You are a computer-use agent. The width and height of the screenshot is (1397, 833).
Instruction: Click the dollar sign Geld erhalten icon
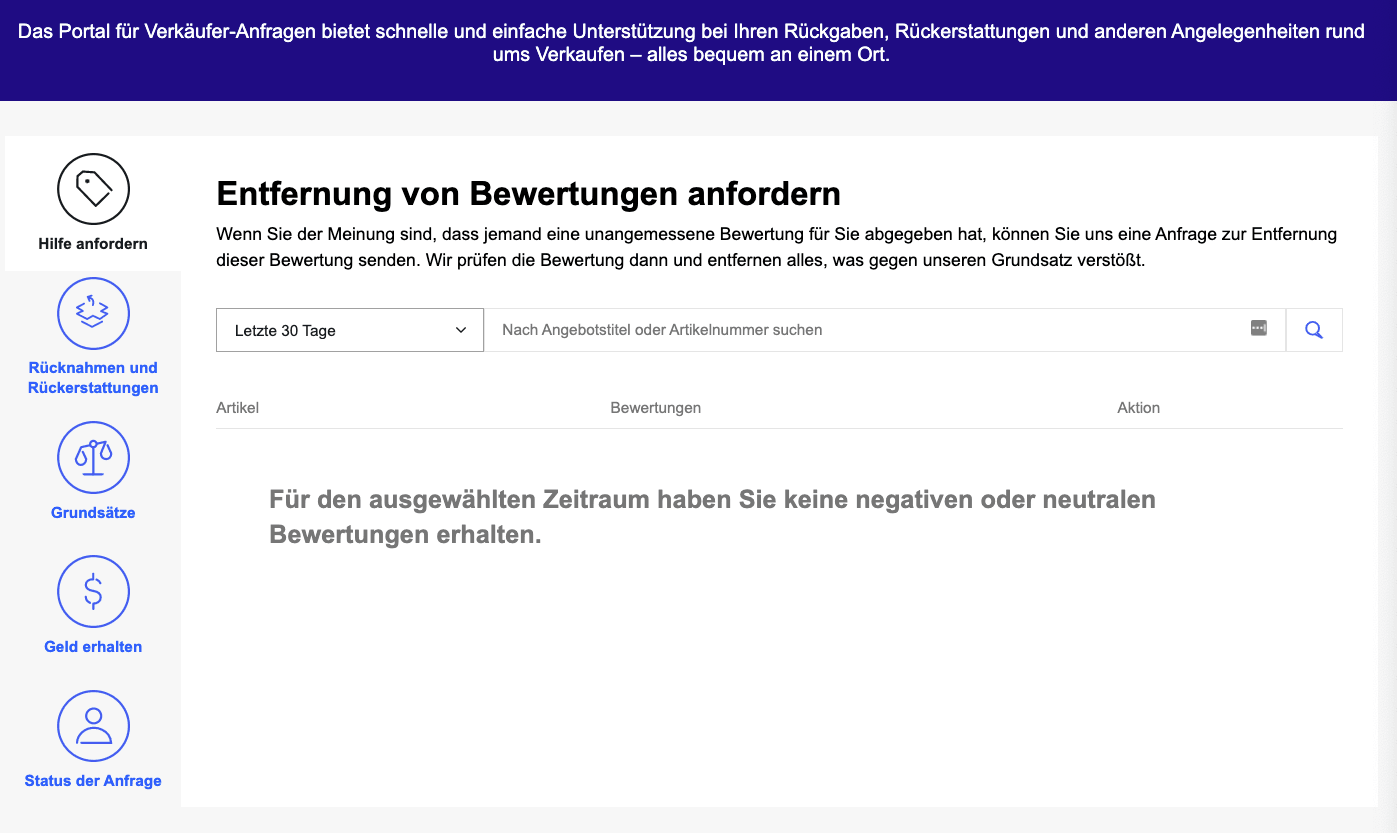93,591
